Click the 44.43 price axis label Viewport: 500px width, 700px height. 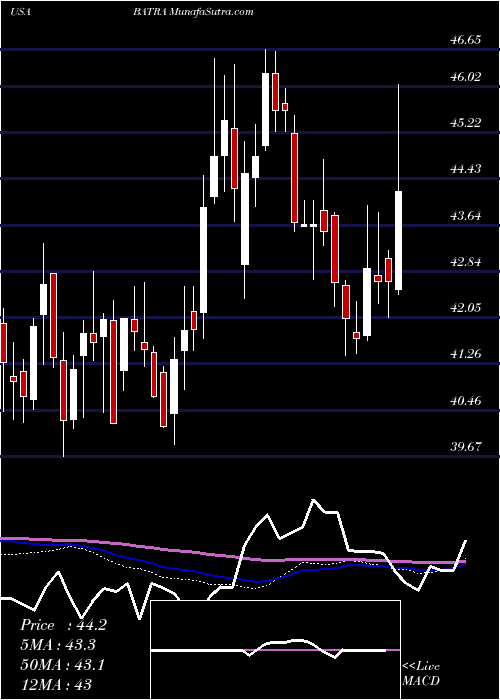pos(466,169)
